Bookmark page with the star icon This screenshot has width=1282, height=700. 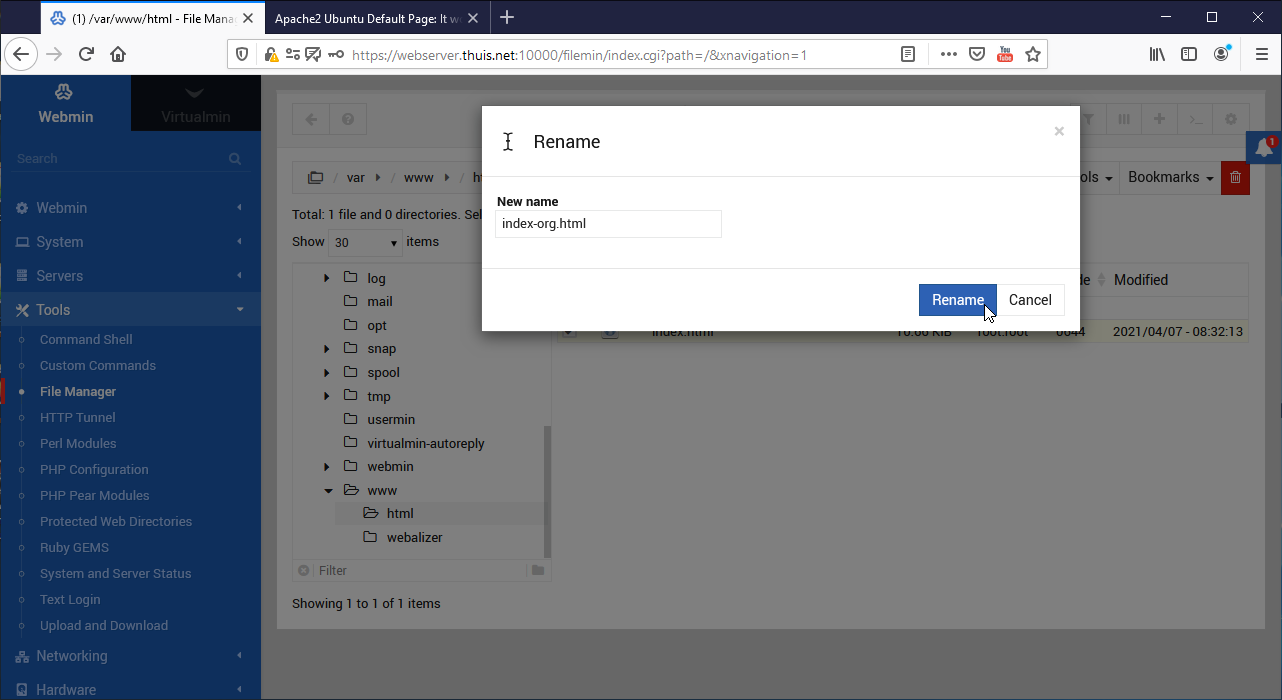pyautogui.click(x=1033, y=55)
